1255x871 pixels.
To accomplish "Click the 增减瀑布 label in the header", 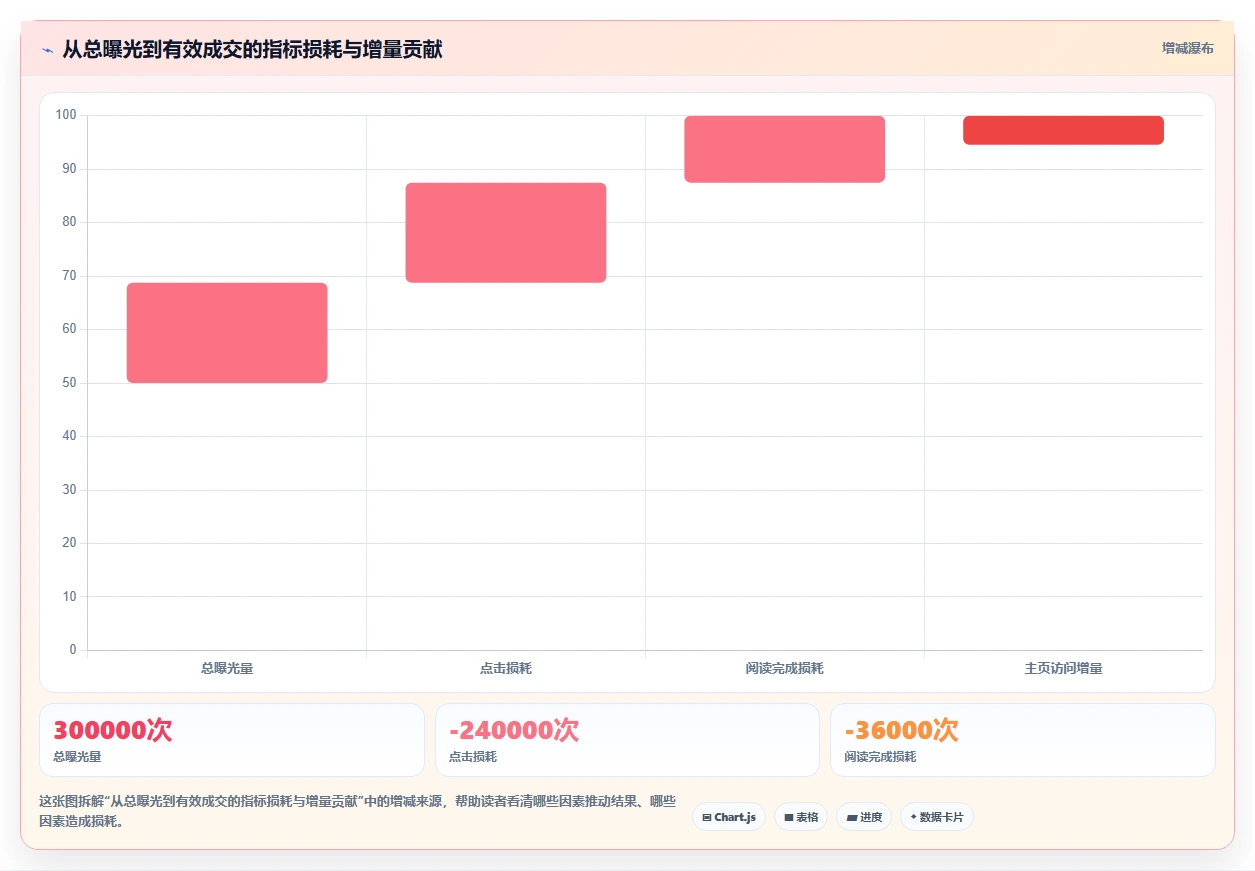I will (x=1188, y=48).
